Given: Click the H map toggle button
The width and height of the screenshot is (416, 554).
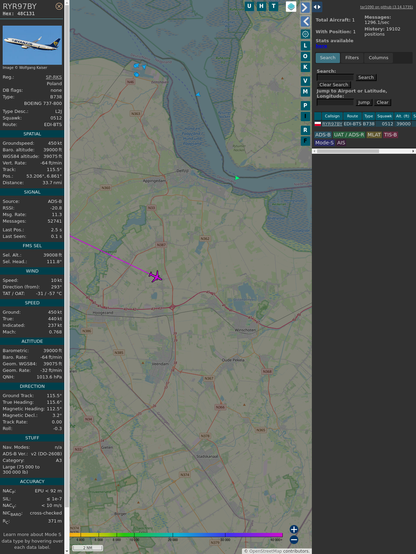Looking at the screenshot, I should click(261, 6).
